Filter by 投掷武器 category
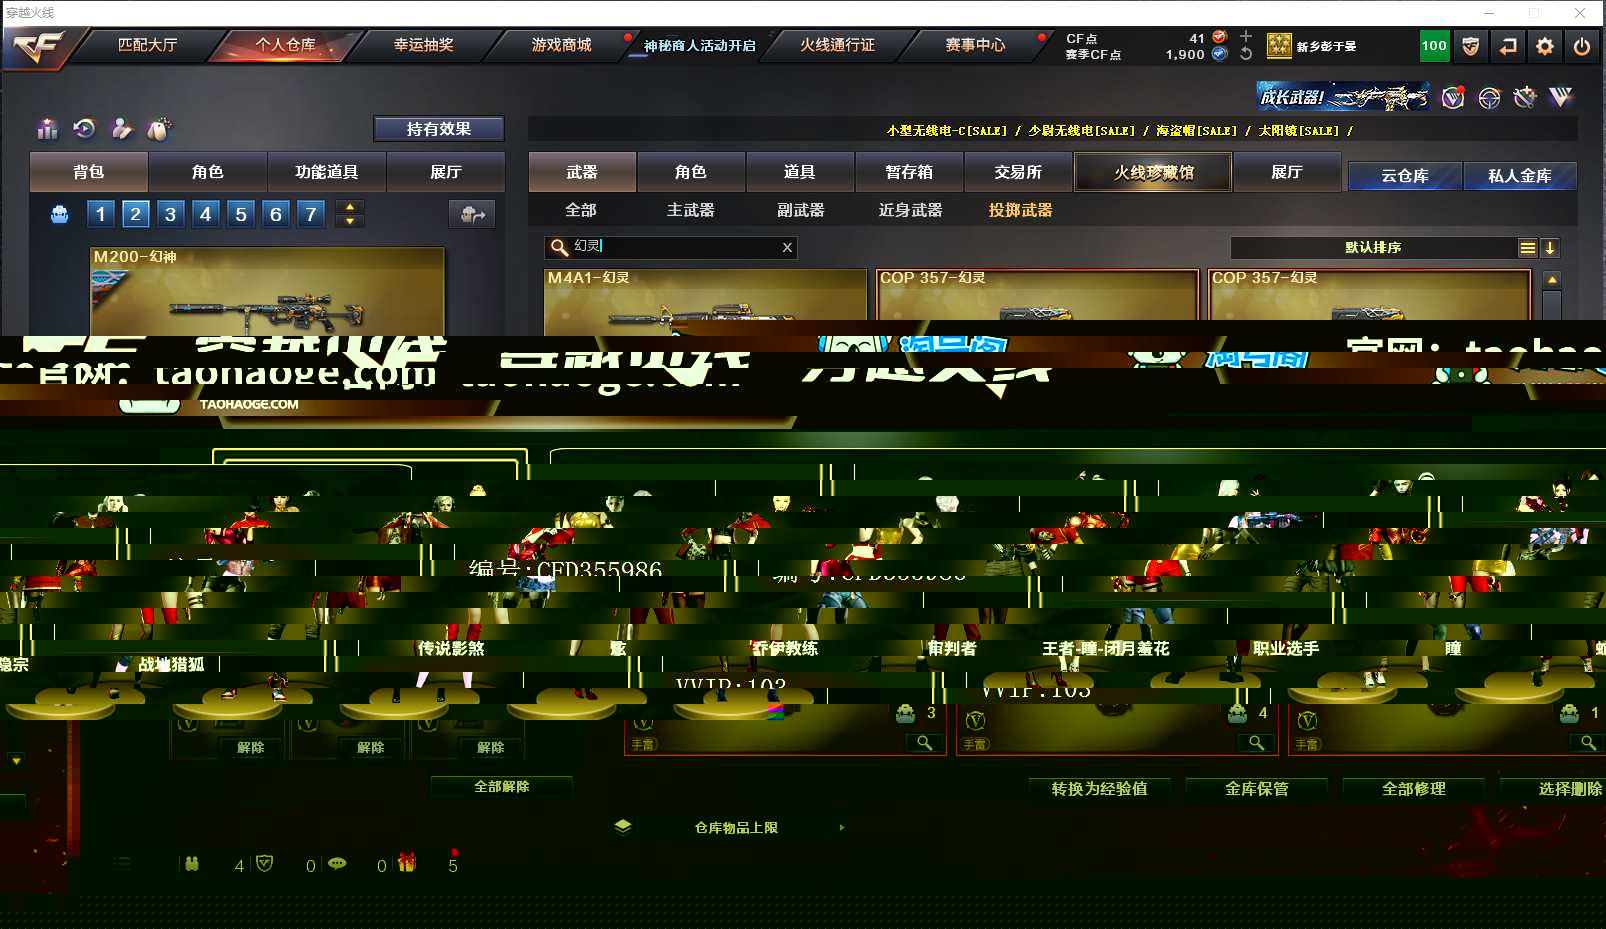This screenshot has height=929, width=1606. click(1021, 210)
